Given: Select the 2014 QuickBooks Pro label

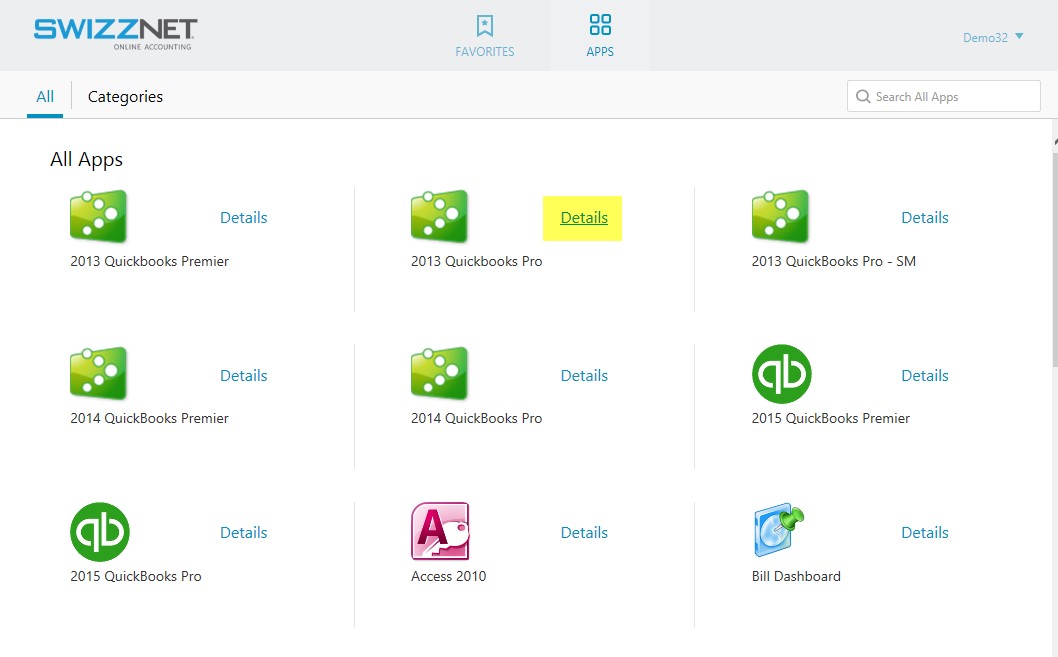Looking at the screenshot, I should point(476,419).
